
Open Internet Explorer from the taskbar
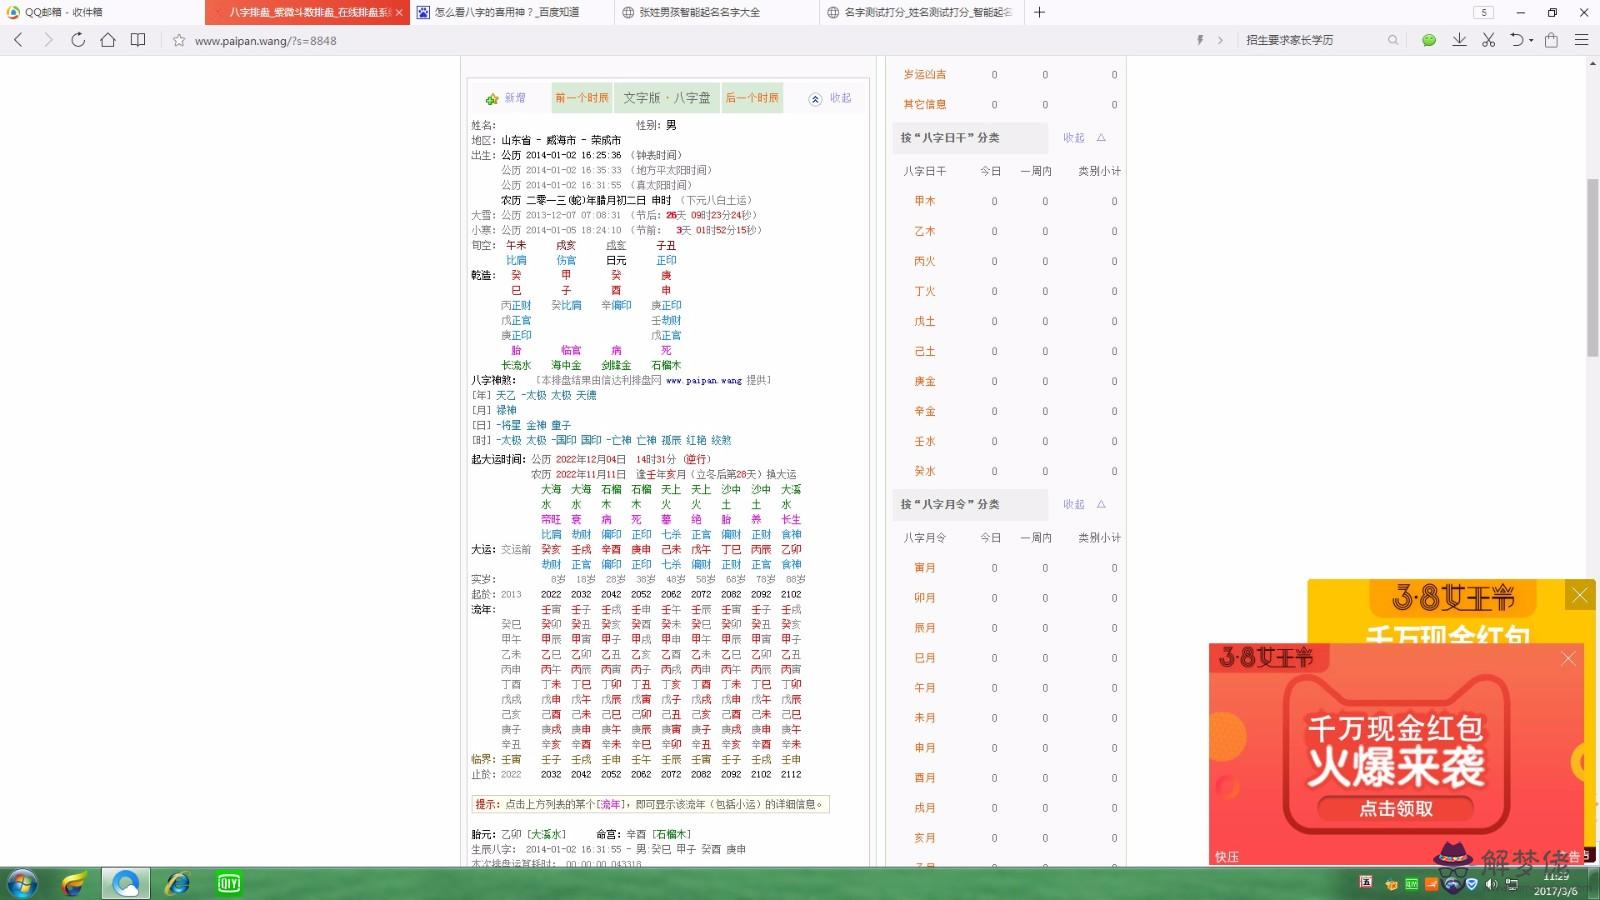click(x=177, y=883)
